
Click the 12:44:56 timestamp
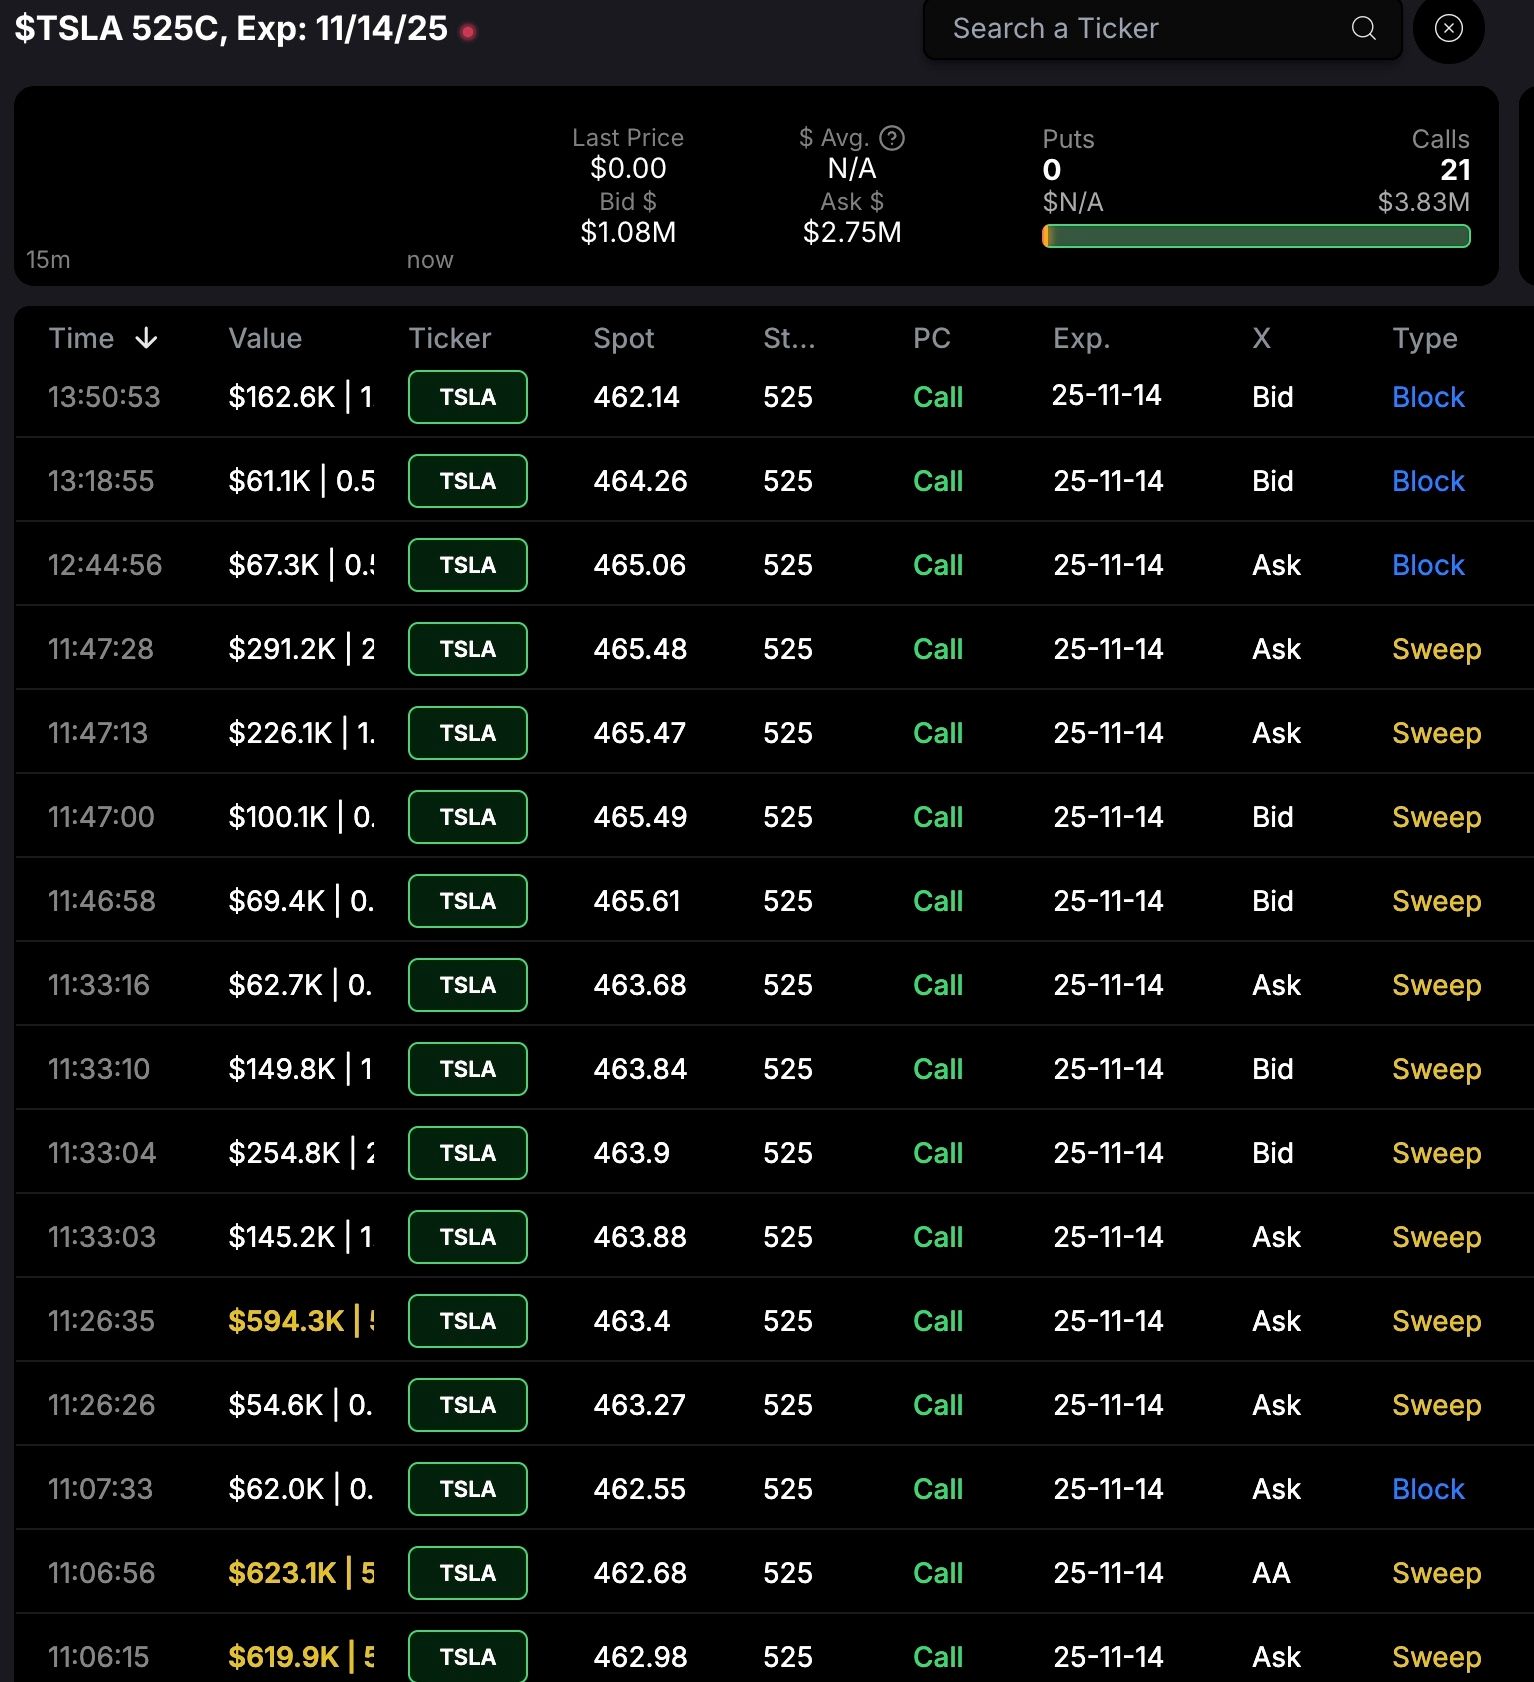point(105,565)
